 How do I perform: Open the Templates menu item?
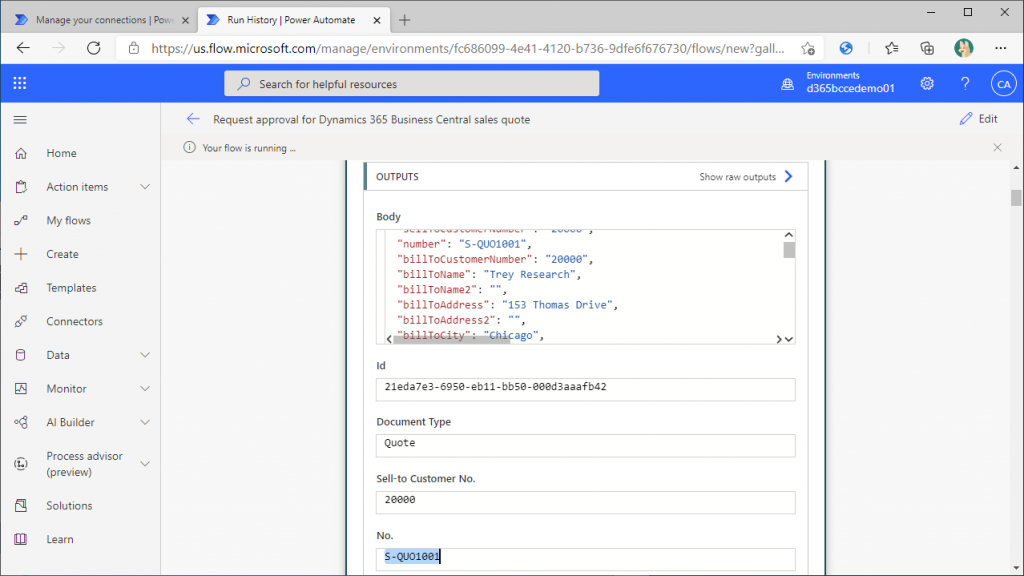click(x=71, y=287)
